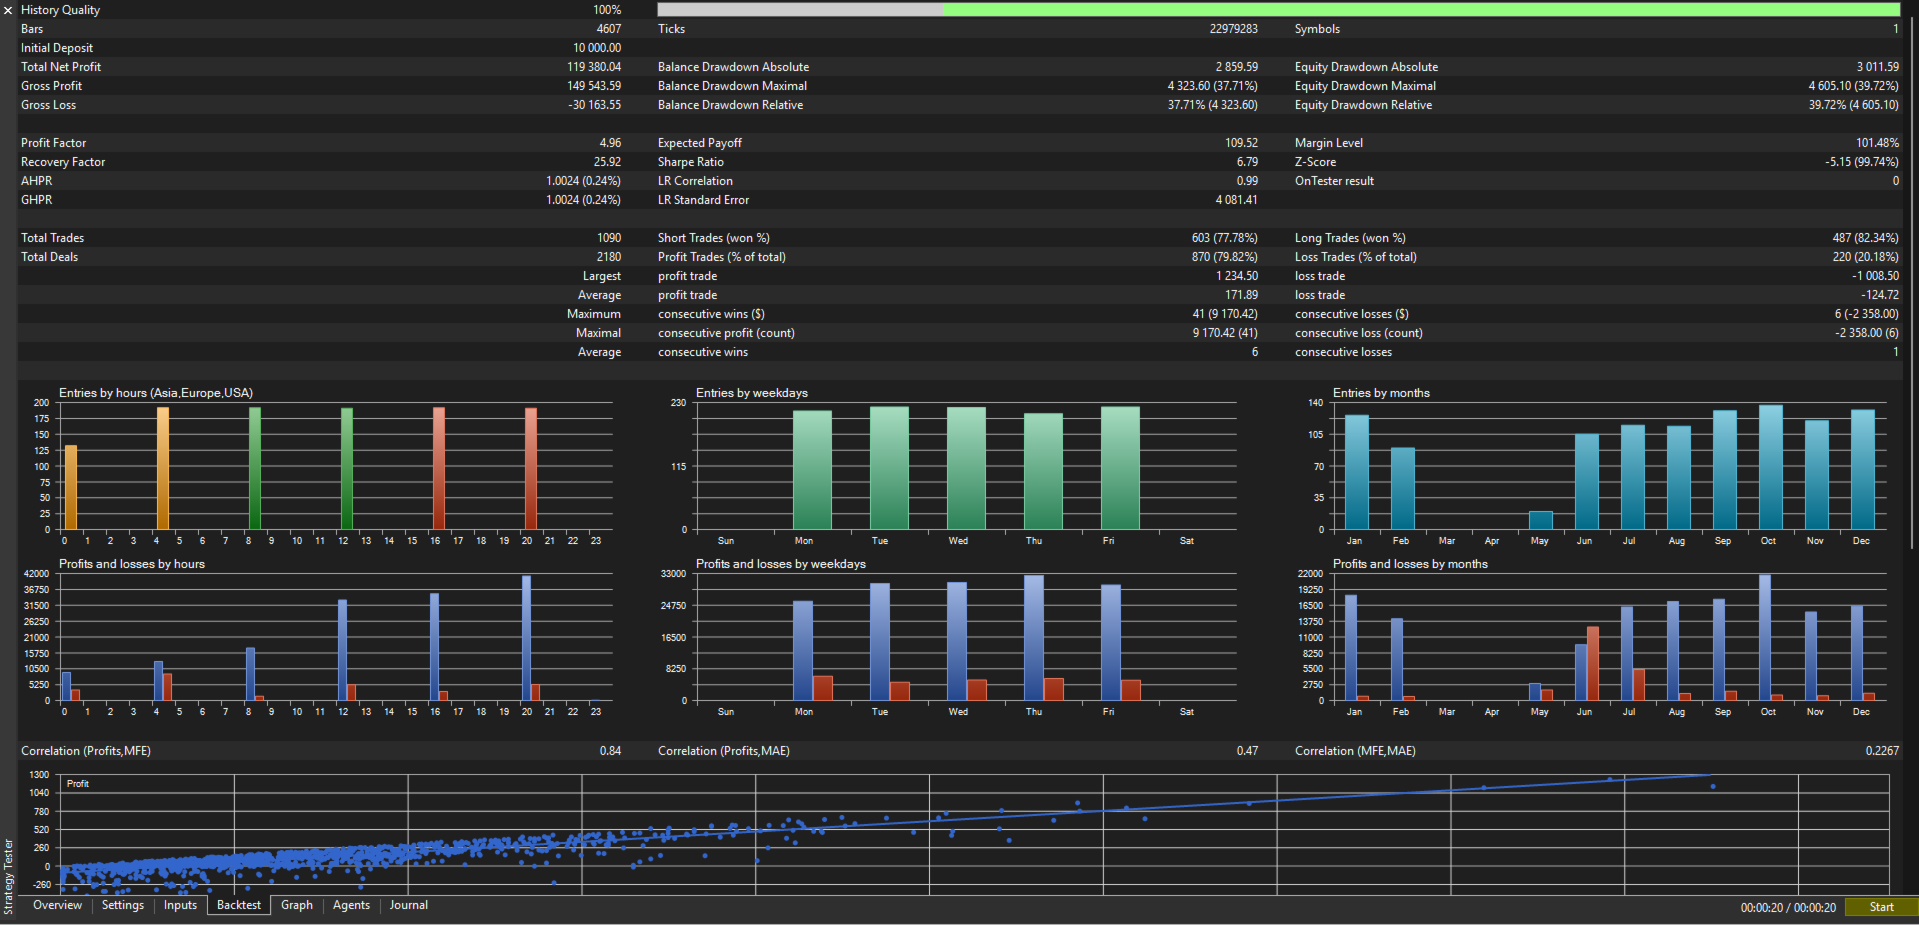Close the Strategy Tester panel
This screenshot has width=1919, height=925.
point(8,10)
